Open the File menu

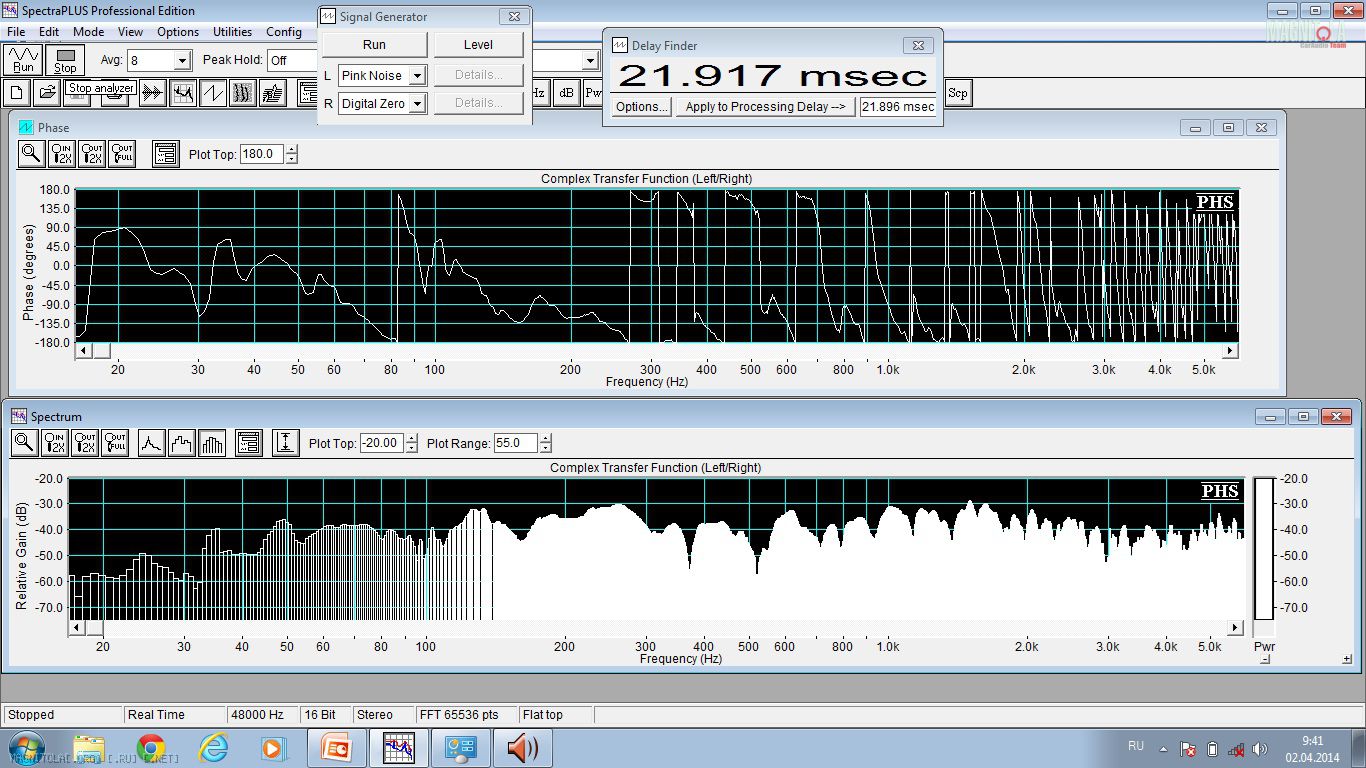click(16, 32)
